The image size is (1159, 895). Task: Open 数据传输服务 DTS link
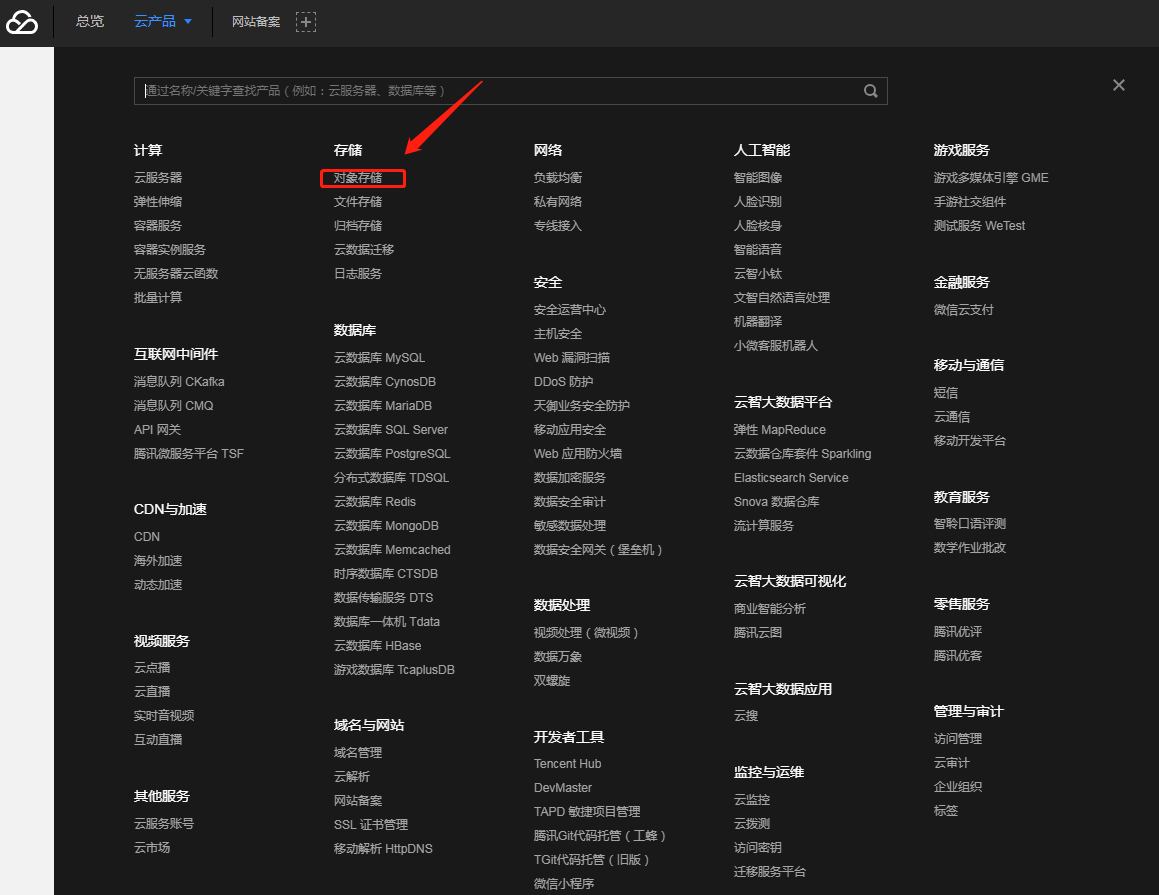point(384,598)
